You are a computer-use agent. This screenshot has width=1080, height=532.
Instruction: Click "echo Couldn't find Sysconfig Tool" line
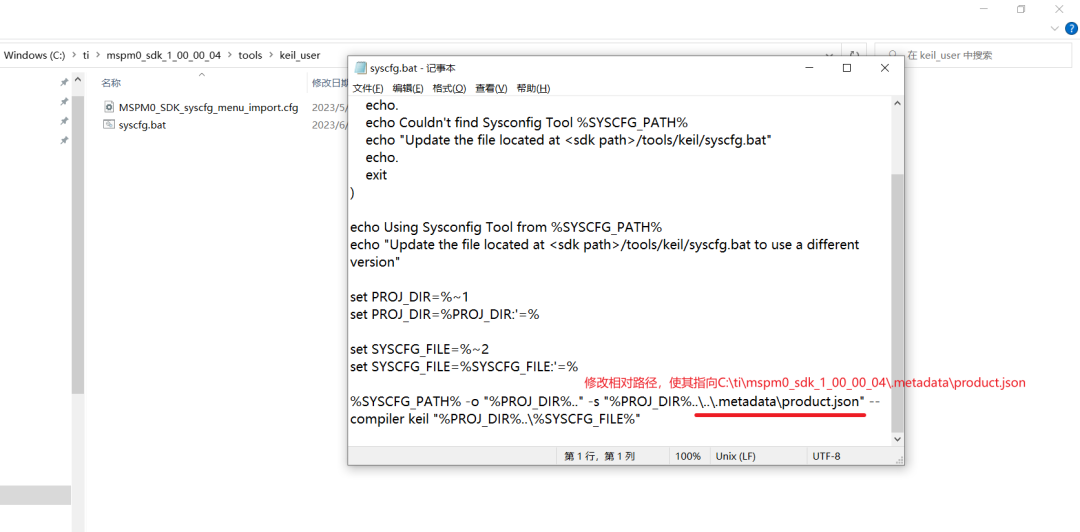(x=527, y=123)
